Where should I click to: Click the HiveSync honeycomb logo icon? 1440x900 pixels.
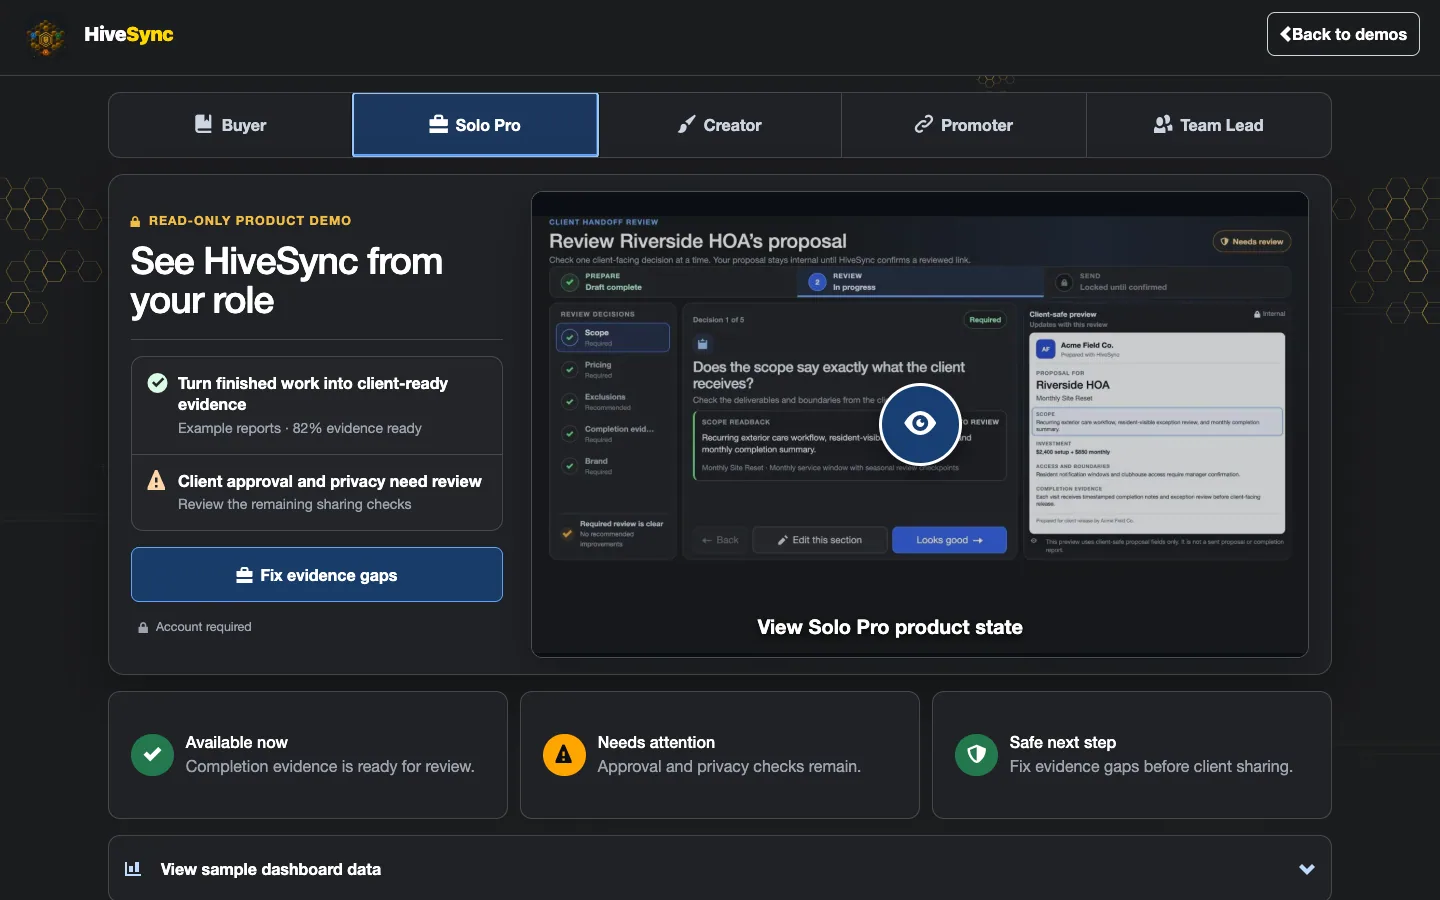click(45, 37)
